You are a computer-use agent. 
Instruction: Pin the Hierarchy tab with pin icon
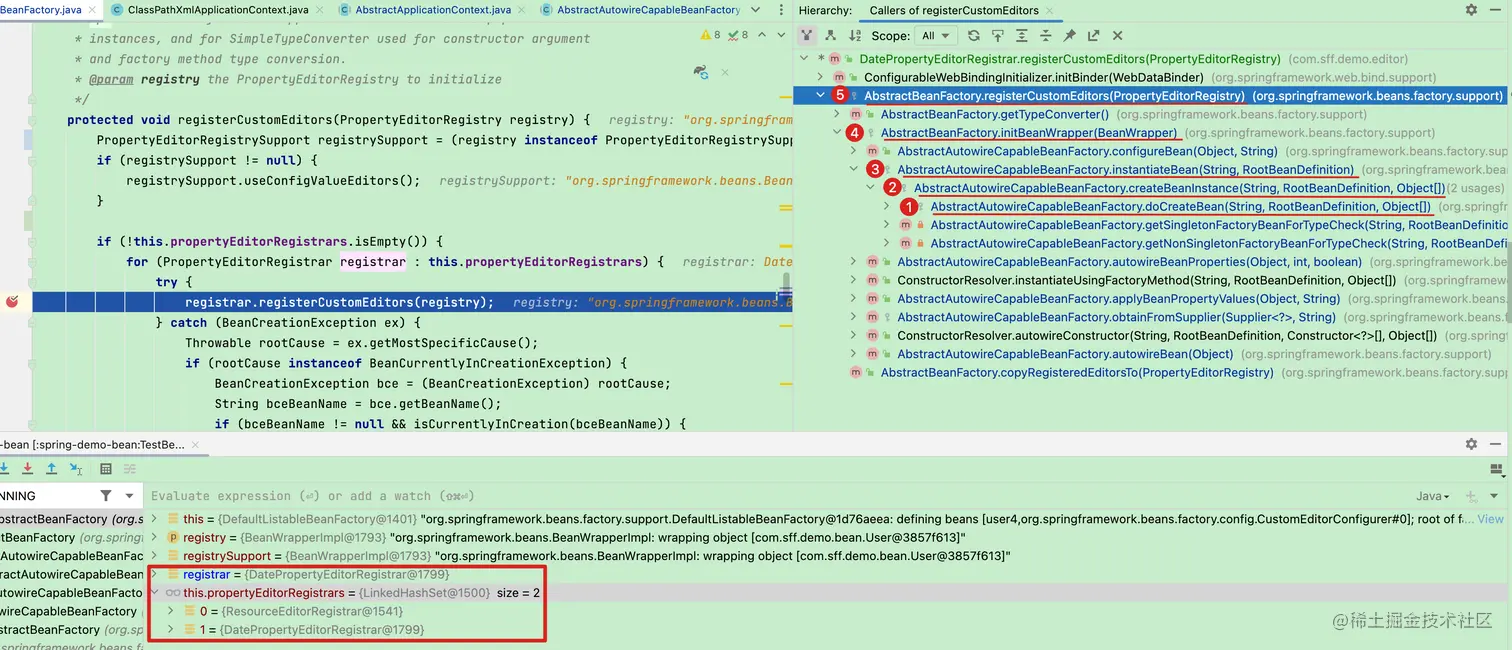point(1069,36)
